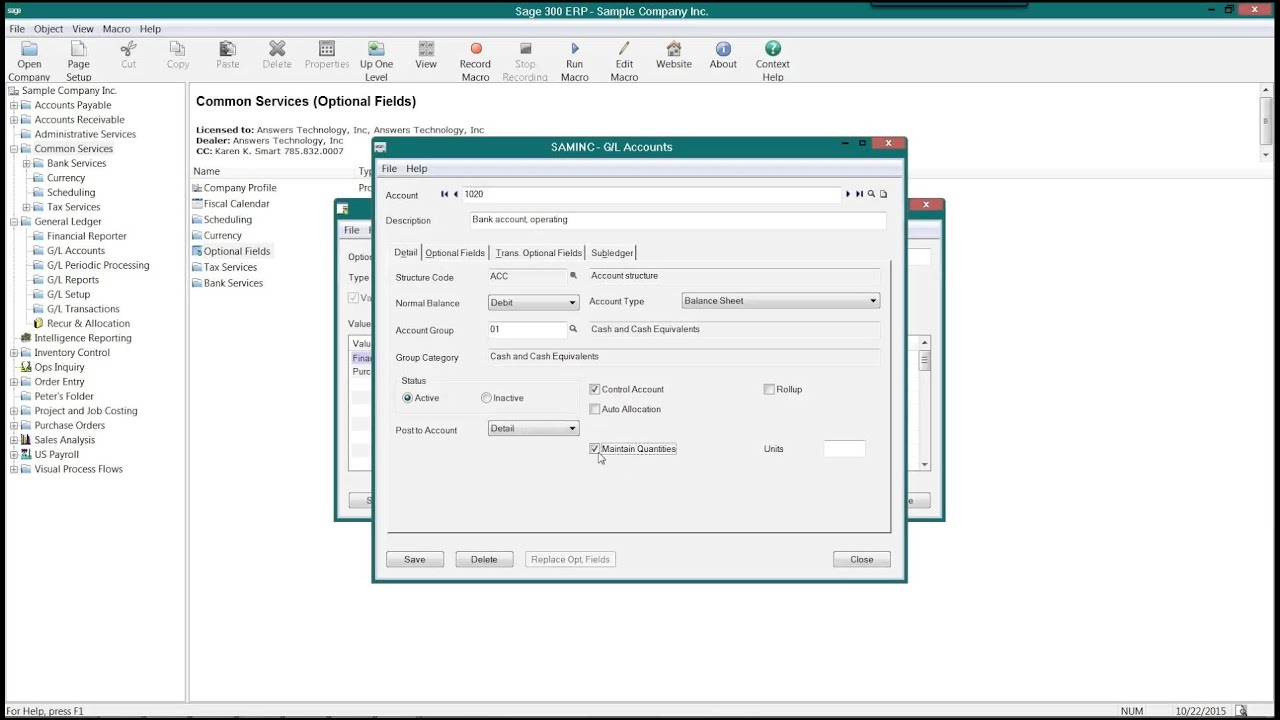Open the Object menu in main window

[48, 29]
